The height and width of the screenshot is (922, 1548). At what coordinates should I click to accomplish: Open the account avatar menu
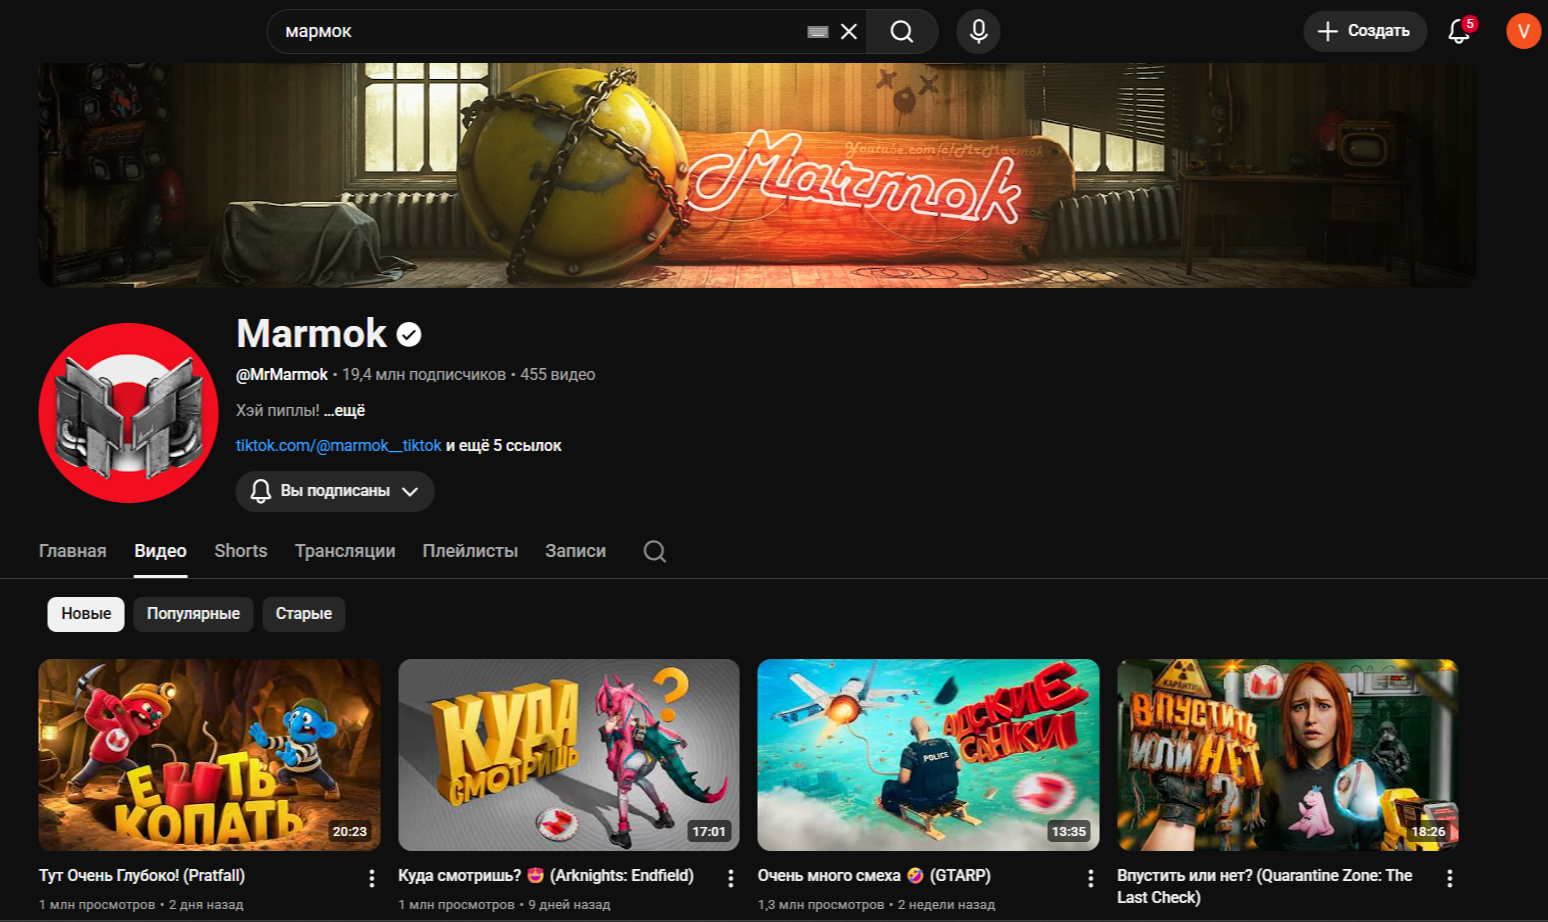point(1523,31)
